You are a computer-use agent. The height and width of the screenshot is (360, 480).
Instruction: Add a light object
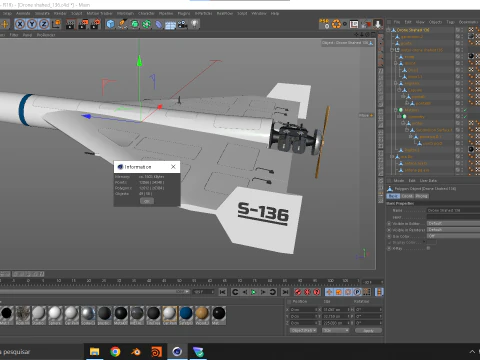coord(195,24)
